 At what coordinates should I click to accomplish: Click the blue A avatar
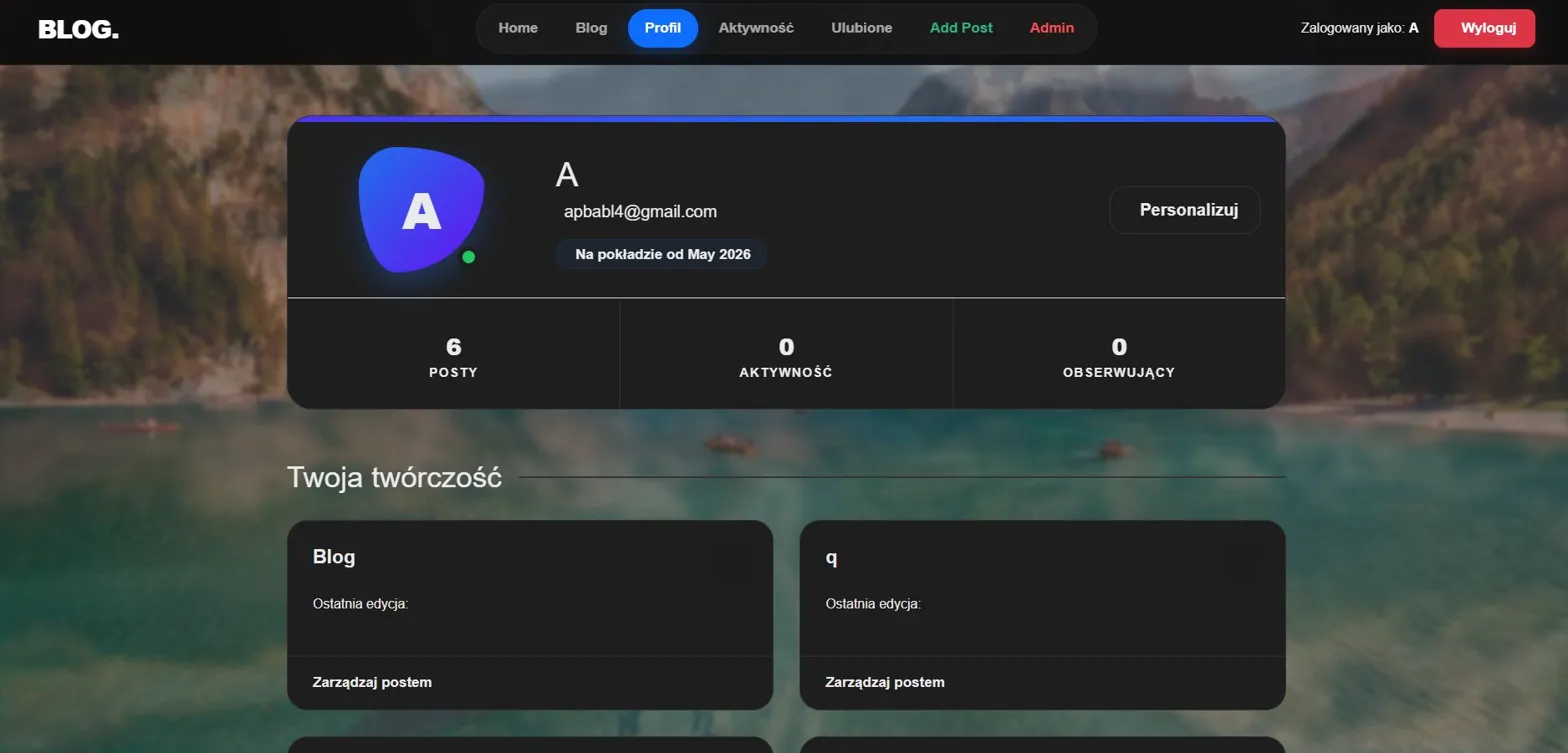(421, 210)
